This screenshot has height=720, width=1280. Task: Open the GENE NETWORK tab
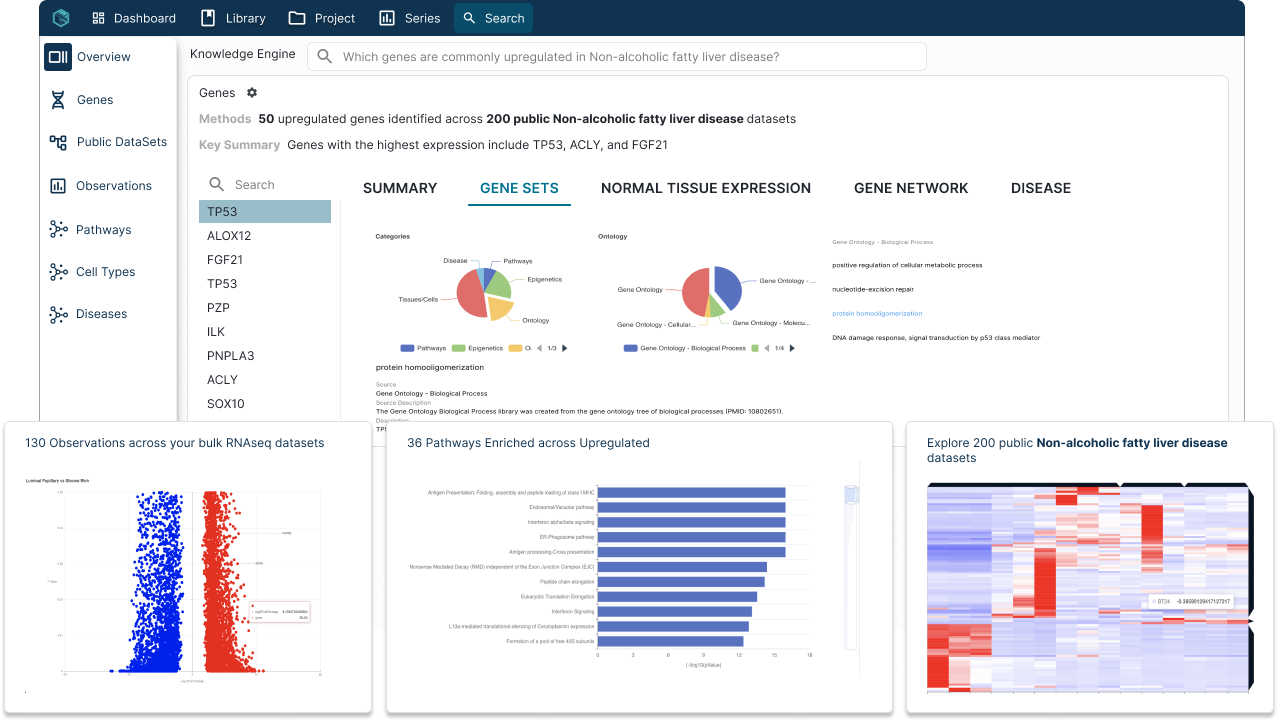point(911,188)
